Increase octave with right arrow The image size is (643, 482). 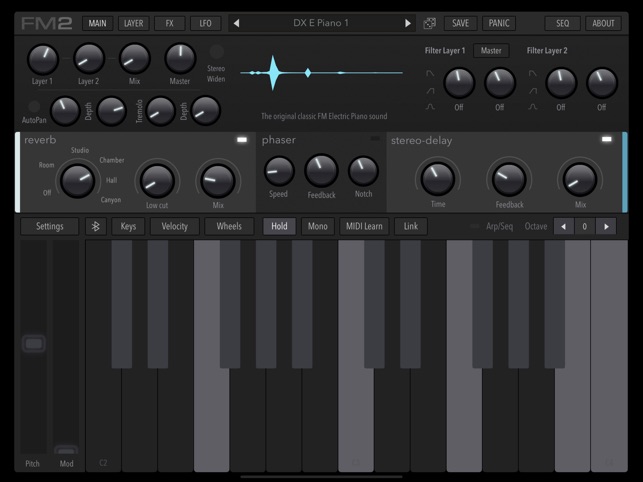click(x=606, y=226)
